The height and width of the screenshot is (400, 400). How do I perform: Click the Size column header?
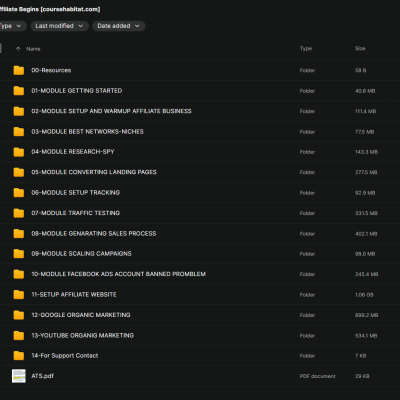(x=360, y=48)
